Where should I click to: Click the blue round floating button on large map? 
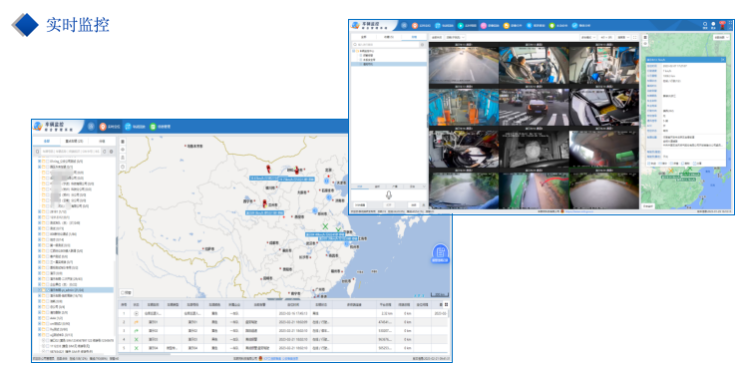[440, 253]
